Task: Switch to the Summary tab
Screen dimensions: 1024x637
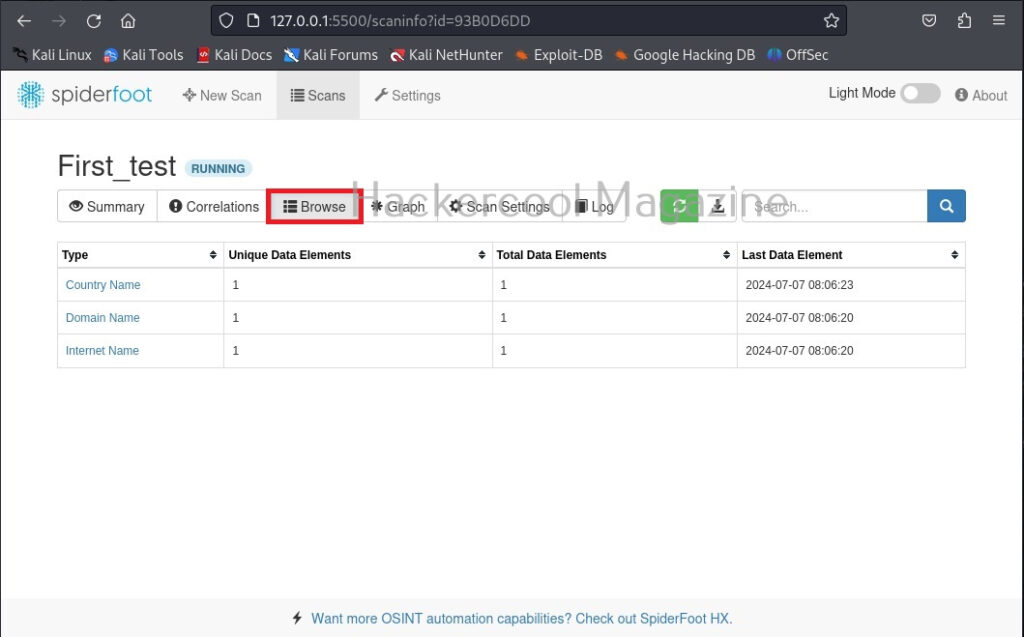Action: click(x=107, y=206)
